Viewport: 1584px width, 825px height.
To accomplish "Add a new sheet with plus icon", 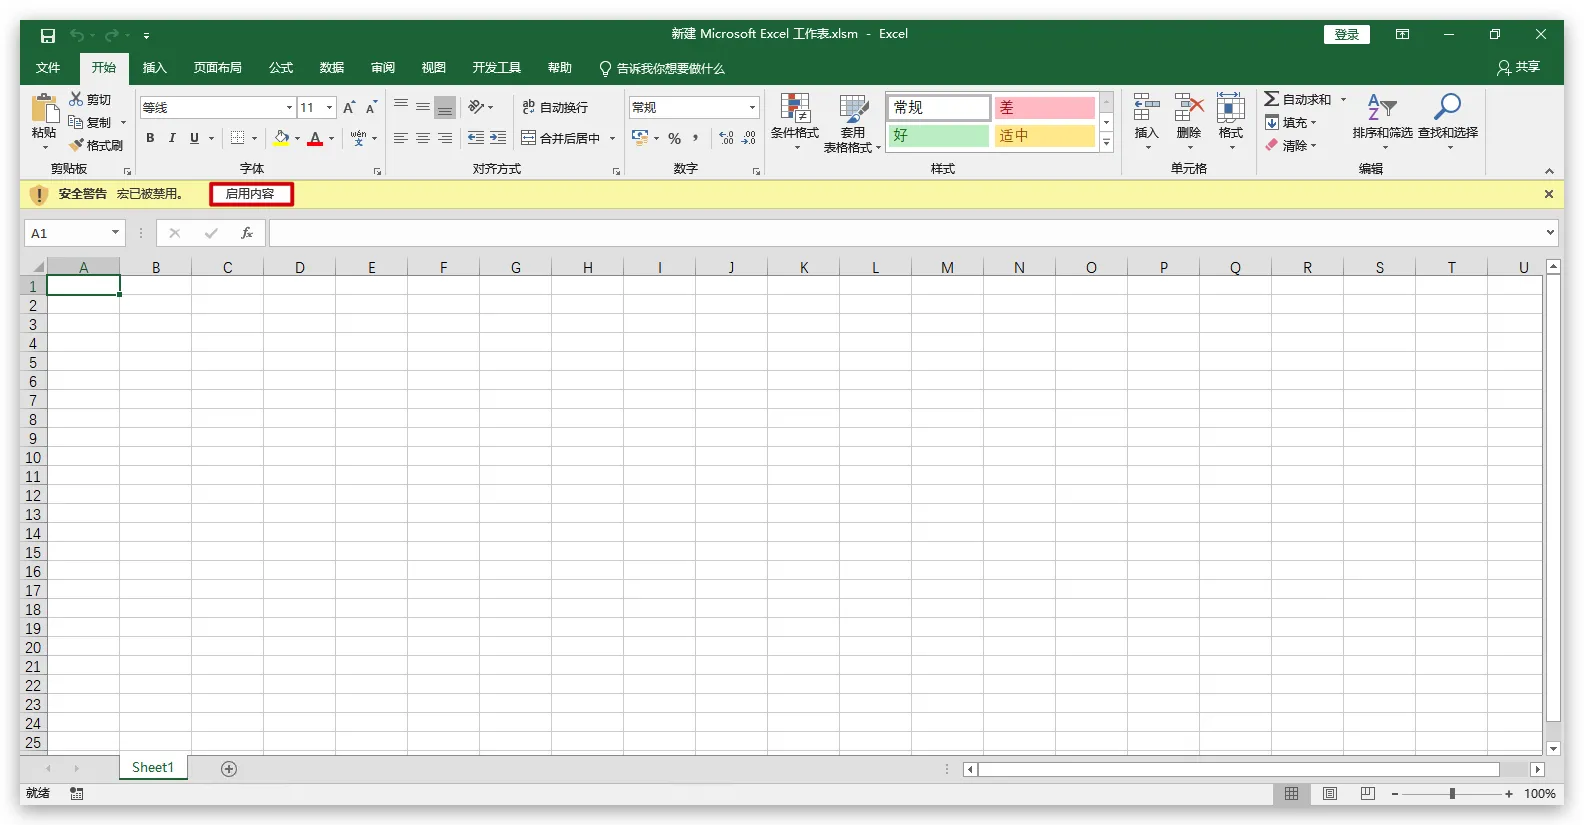I will coord(229,769).
